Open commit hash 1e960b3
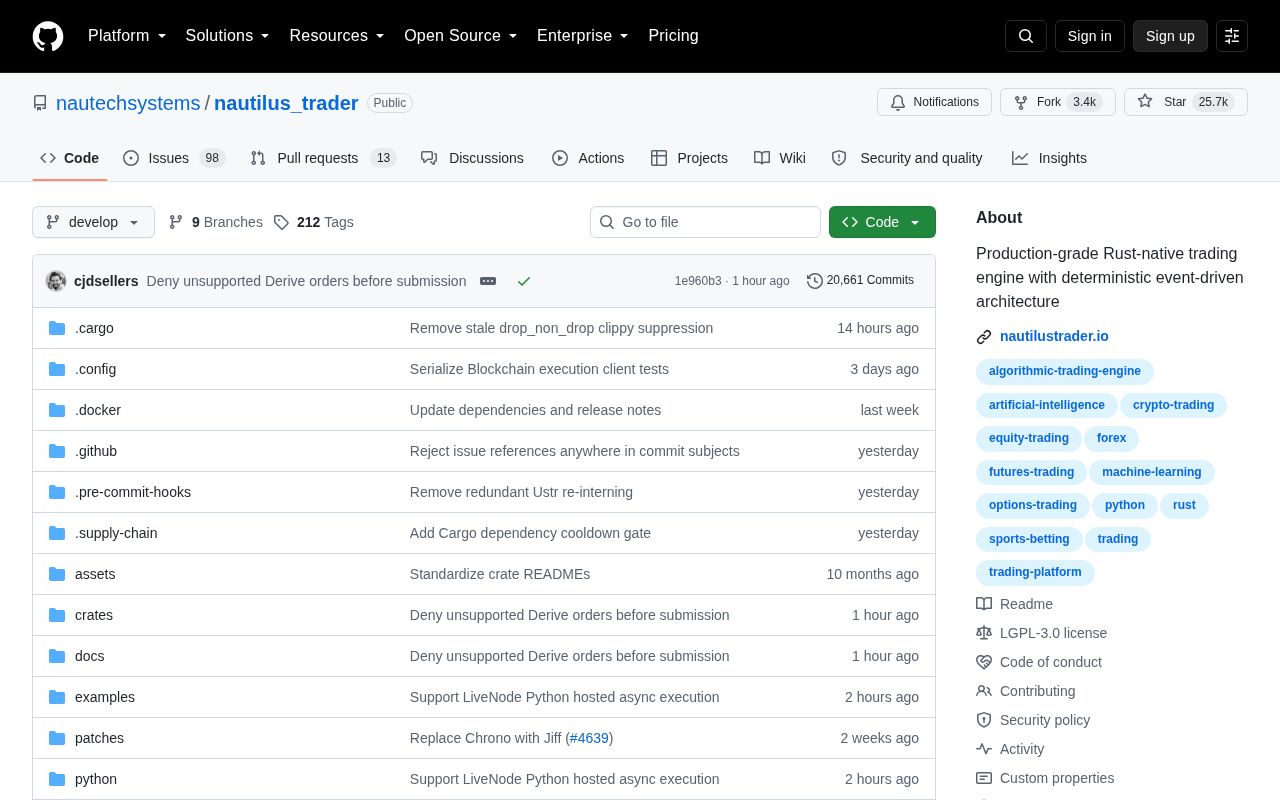The width and height of the screenshot is (1280, 800). (x=698, y=281)
